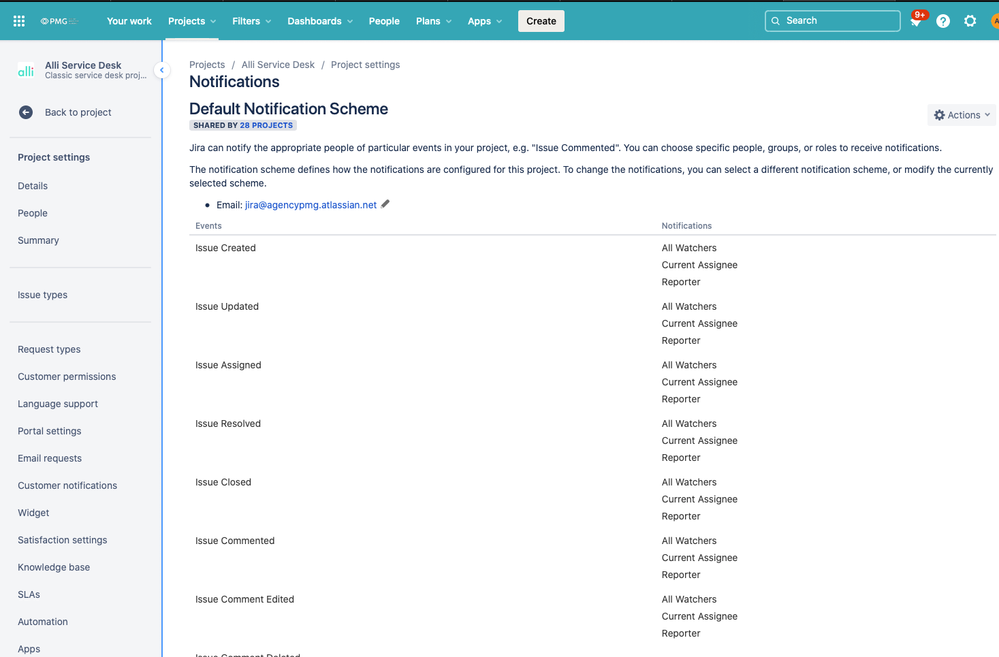Open Alli Service Desk breadcrumb link
Viewport: 999px width, 657px height.
click(278, 64)
